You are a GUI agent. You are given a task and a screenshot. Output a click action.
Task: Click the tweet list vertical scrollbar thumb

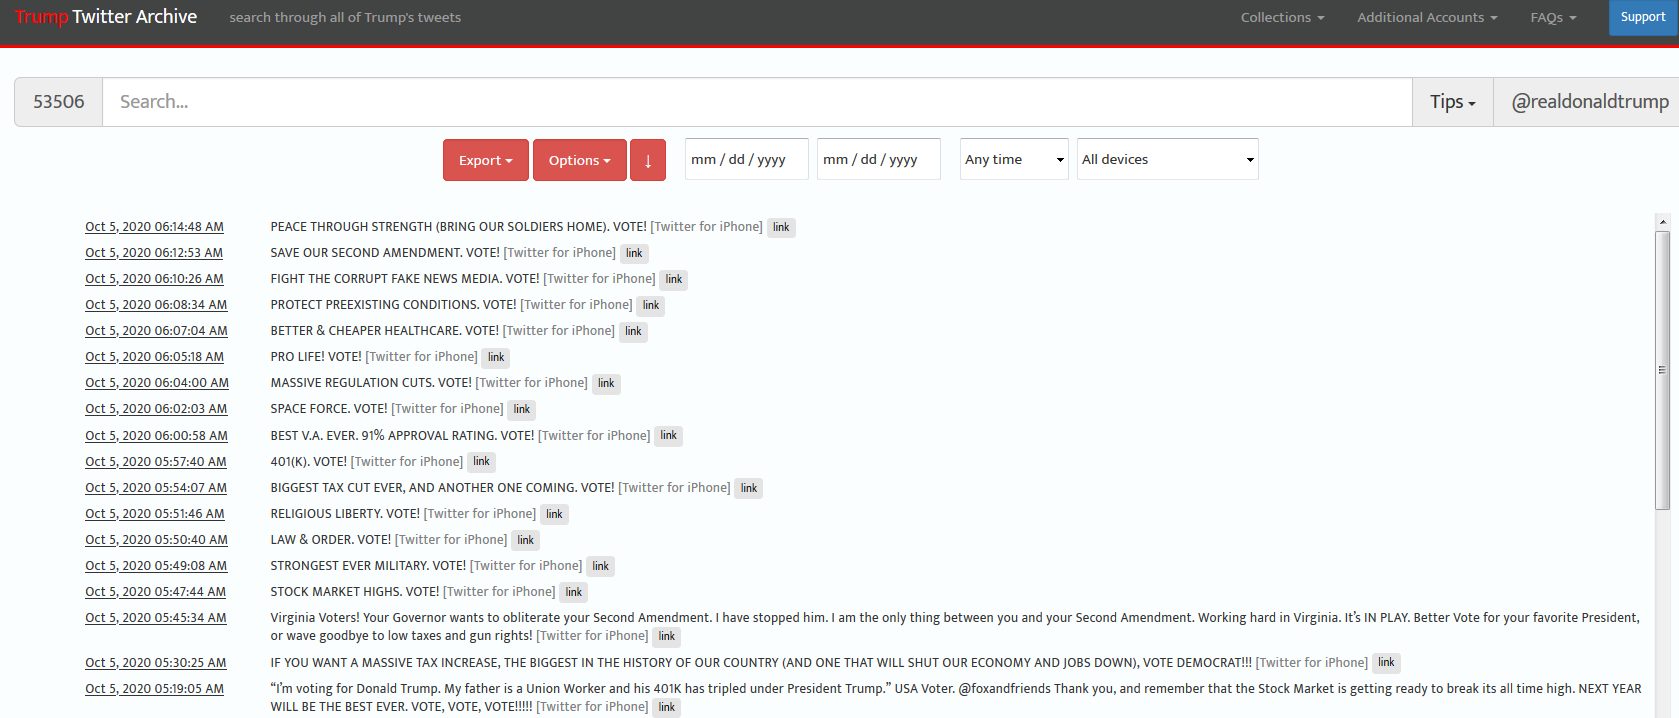(x=1662, y=370)
